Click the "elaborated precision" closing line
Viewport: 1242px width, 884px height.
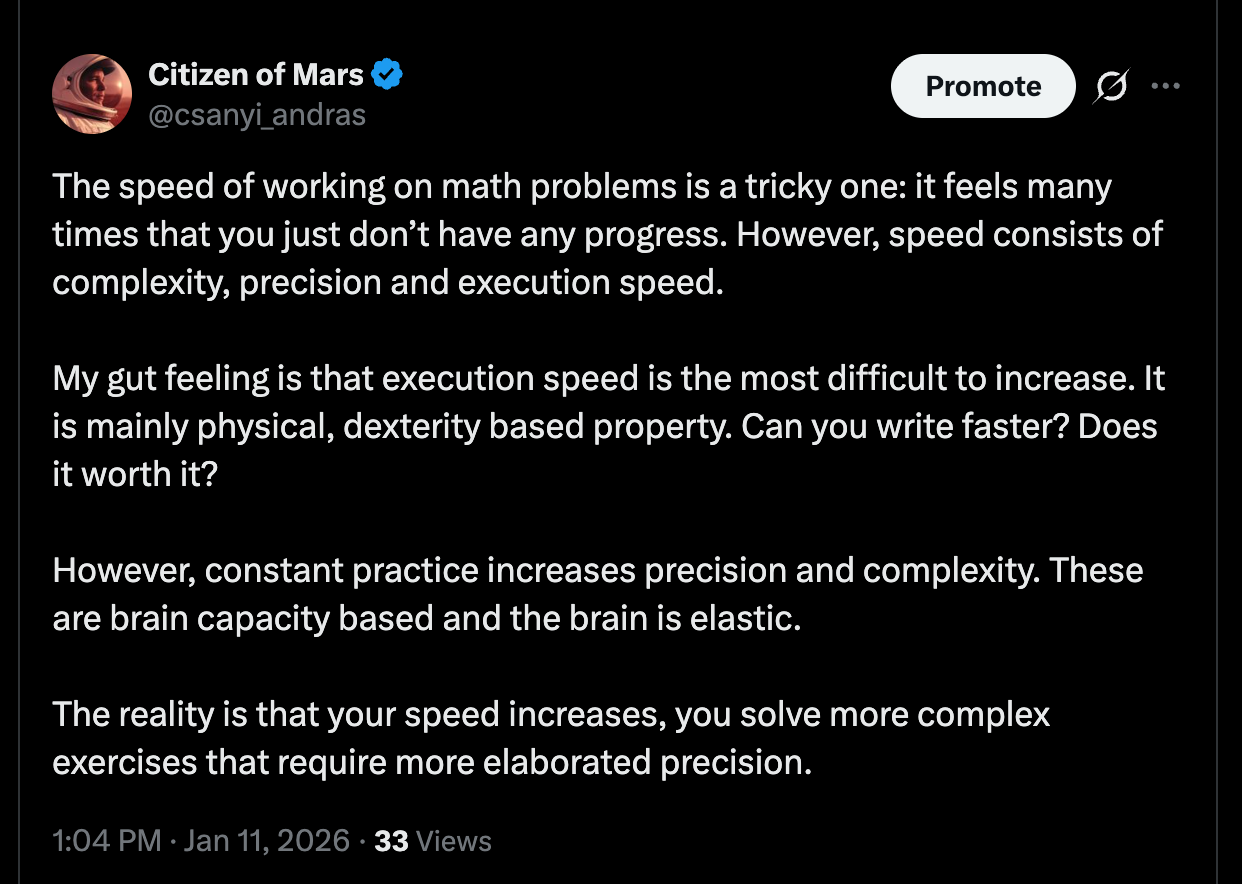[431, 763]
